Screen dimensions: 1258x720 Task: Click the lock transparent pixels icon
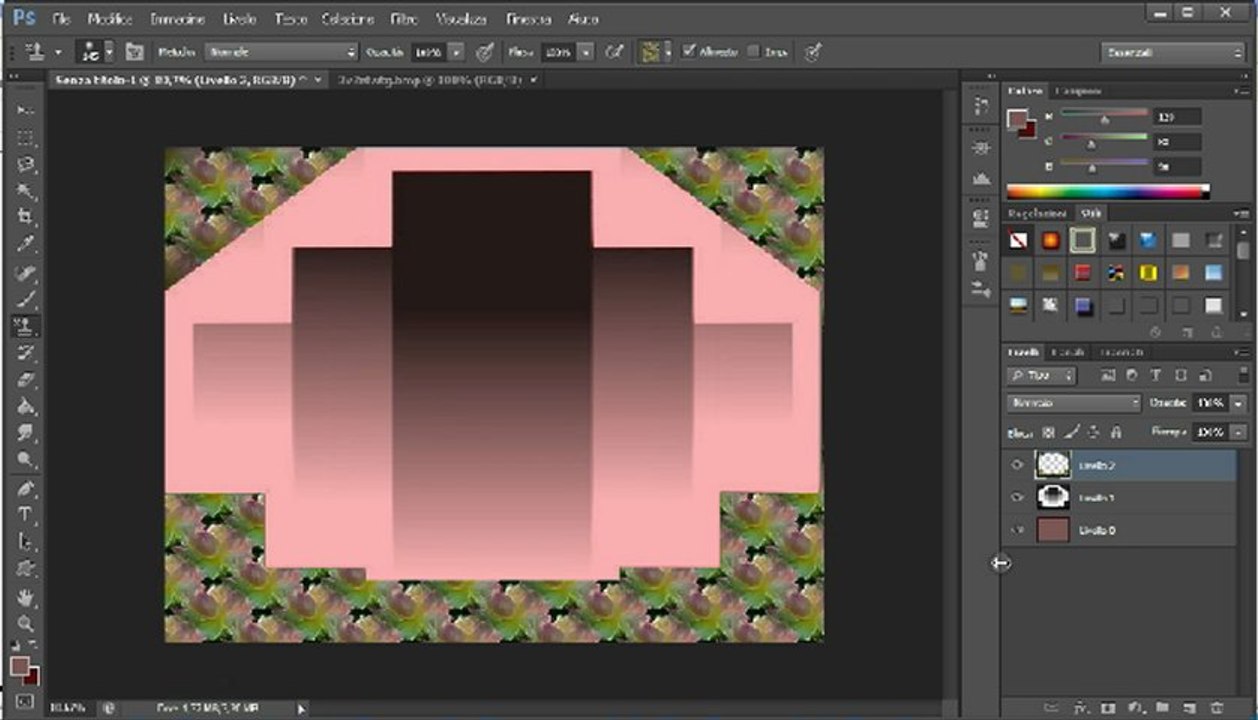click(1049, 432)
